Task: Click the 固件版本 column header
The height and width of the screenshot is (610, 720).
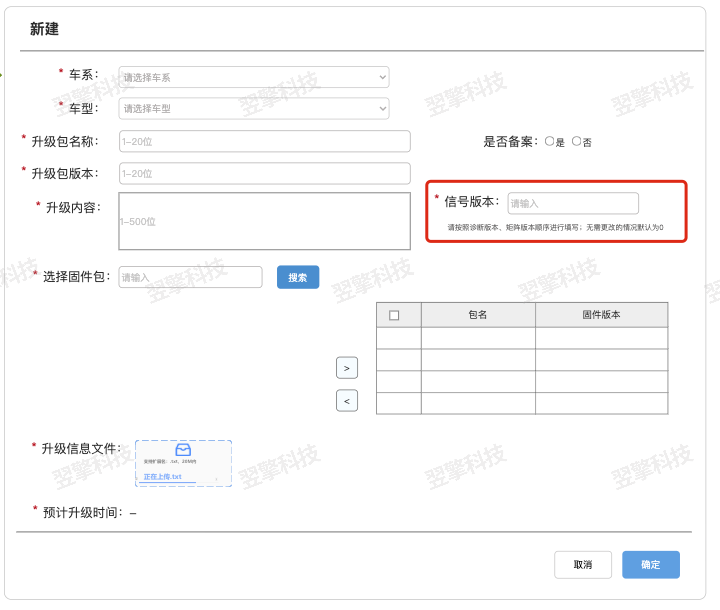Action: point(601,315)
